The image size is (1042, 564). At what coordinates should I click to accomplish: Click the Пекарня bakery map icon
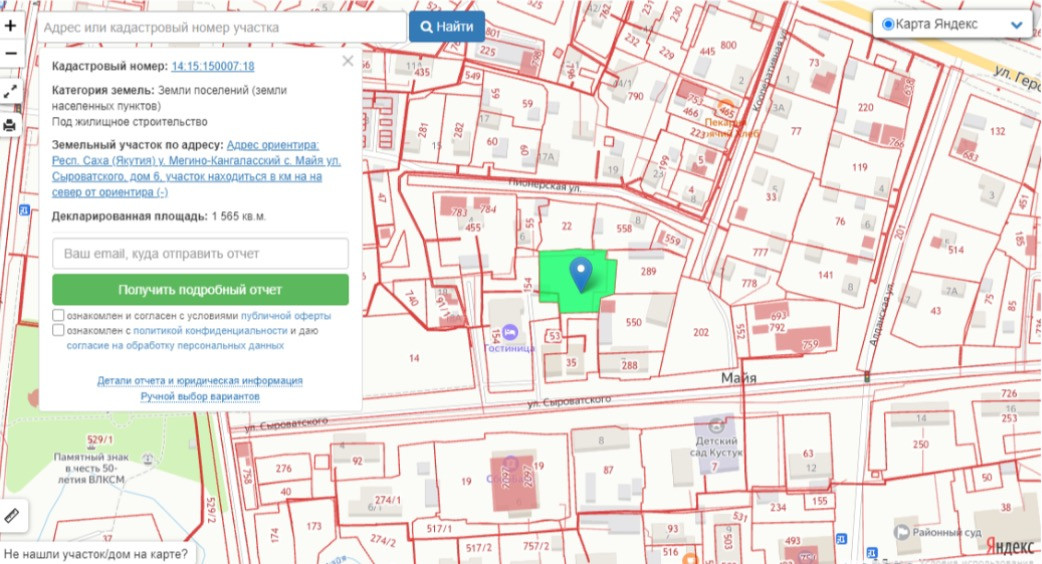point(726,107)
